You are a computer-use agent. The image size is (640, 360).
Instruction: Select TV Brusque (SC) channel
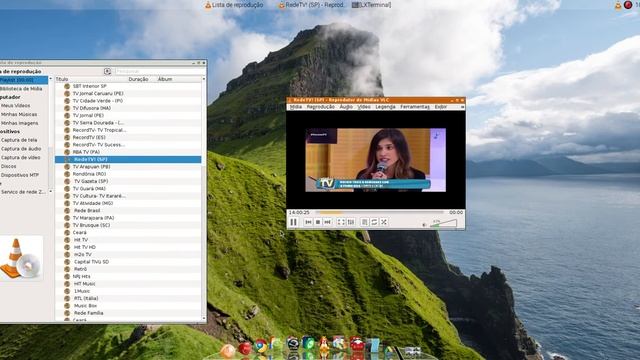[x=128, y=225]
